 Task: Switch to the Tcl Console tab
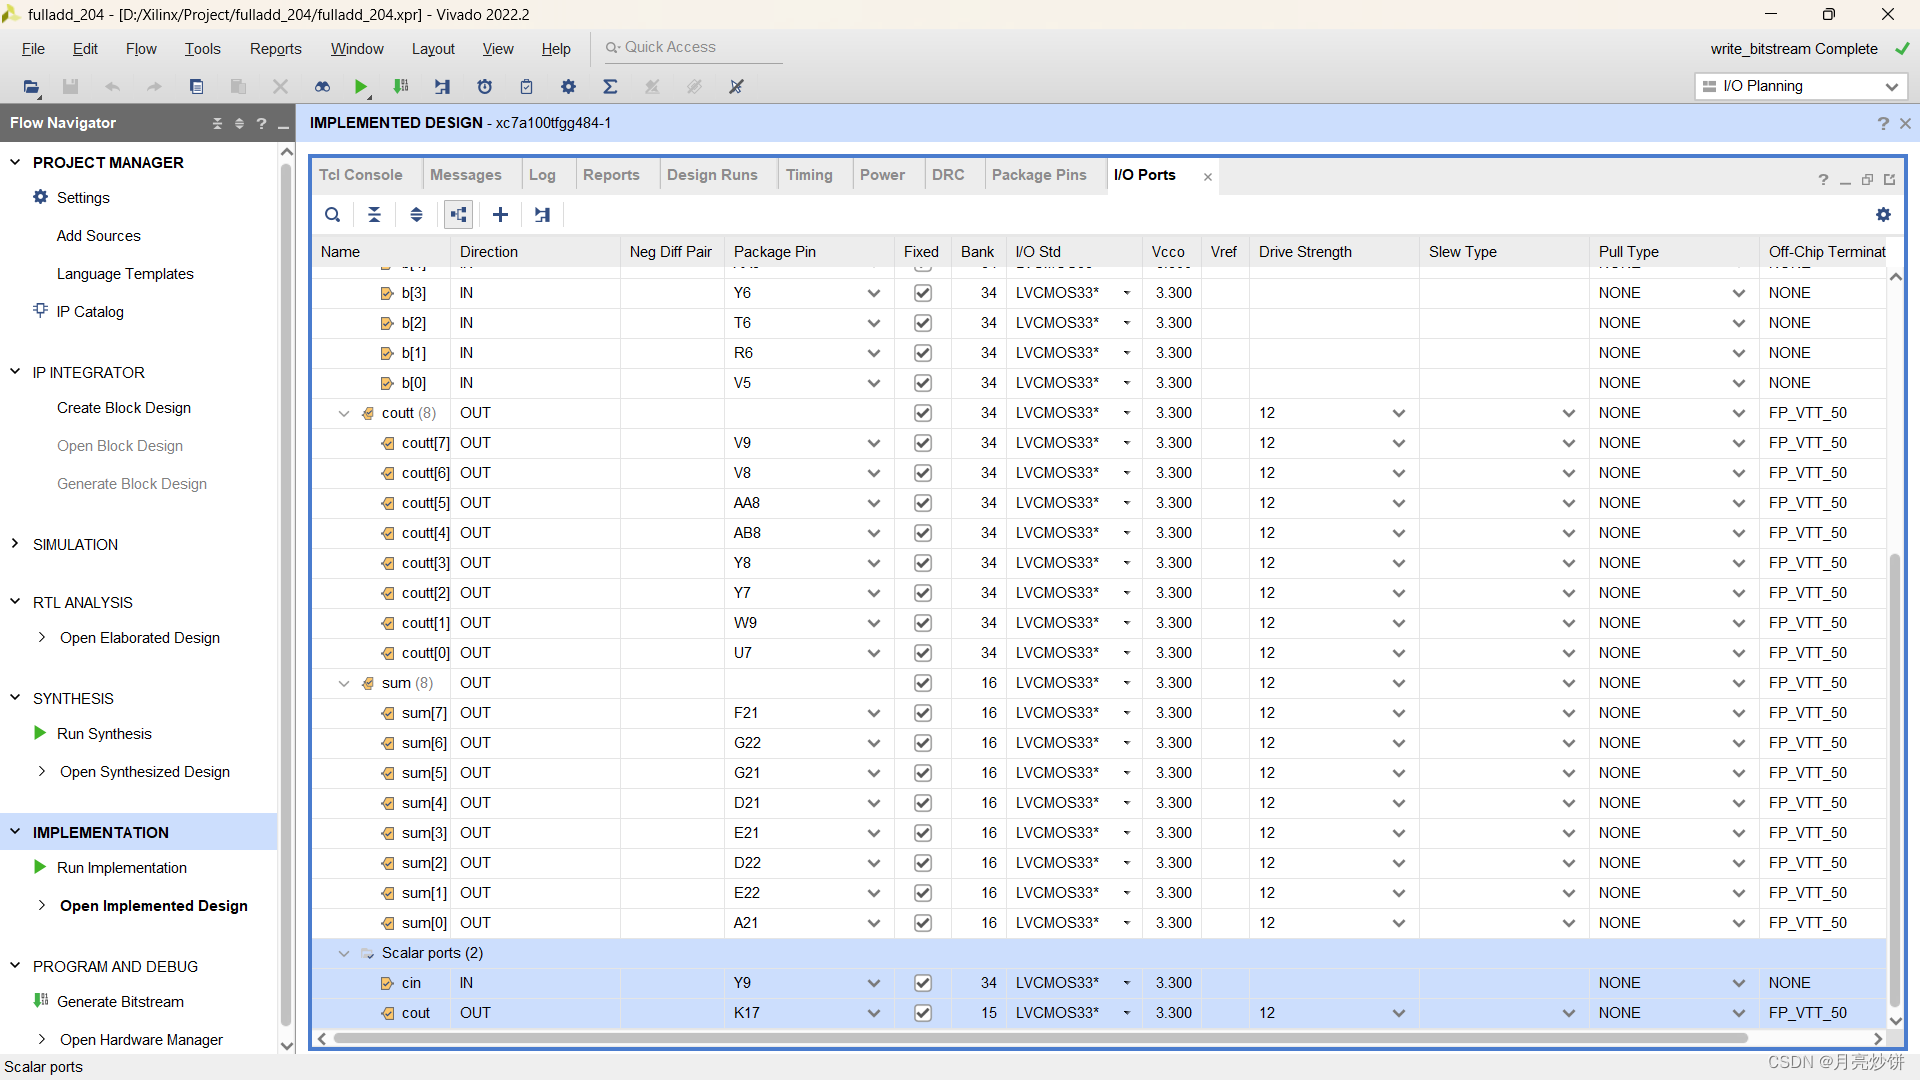(360, 174)
